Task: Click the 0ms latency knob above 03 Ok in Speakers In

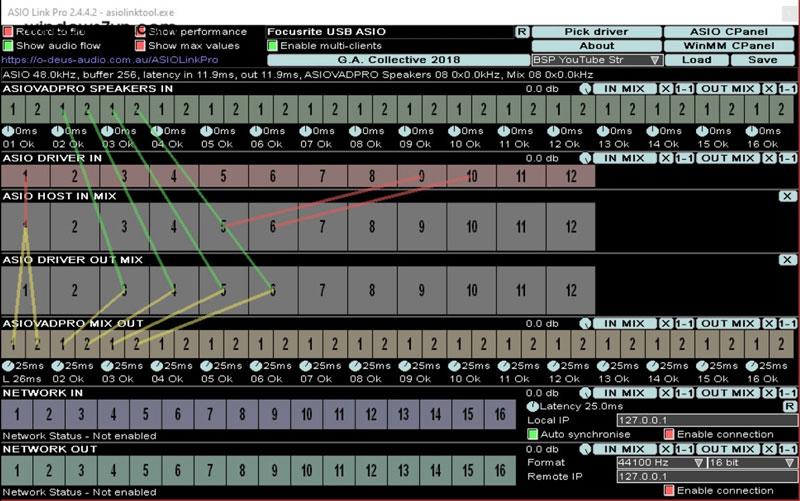Action: 108,131
